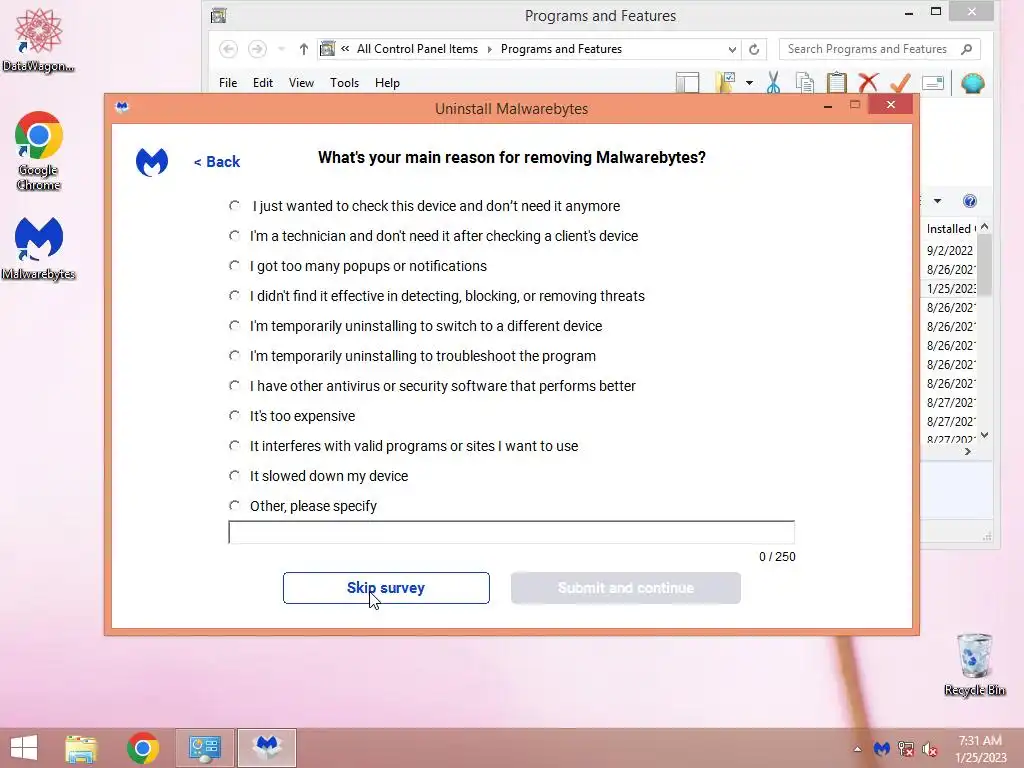
Task: Click the blue shell toolbar icon
Action: tap(972, 83)
